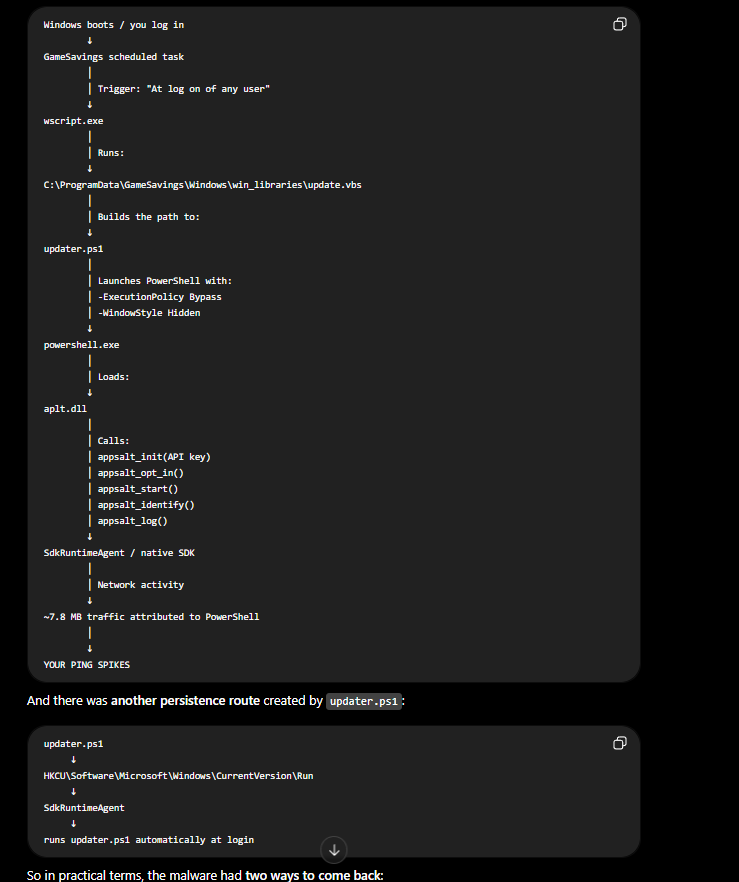The height and width of the screenshot is (882, 739).
Task: Click bold 'another persistence route' text
Action: 186,700
